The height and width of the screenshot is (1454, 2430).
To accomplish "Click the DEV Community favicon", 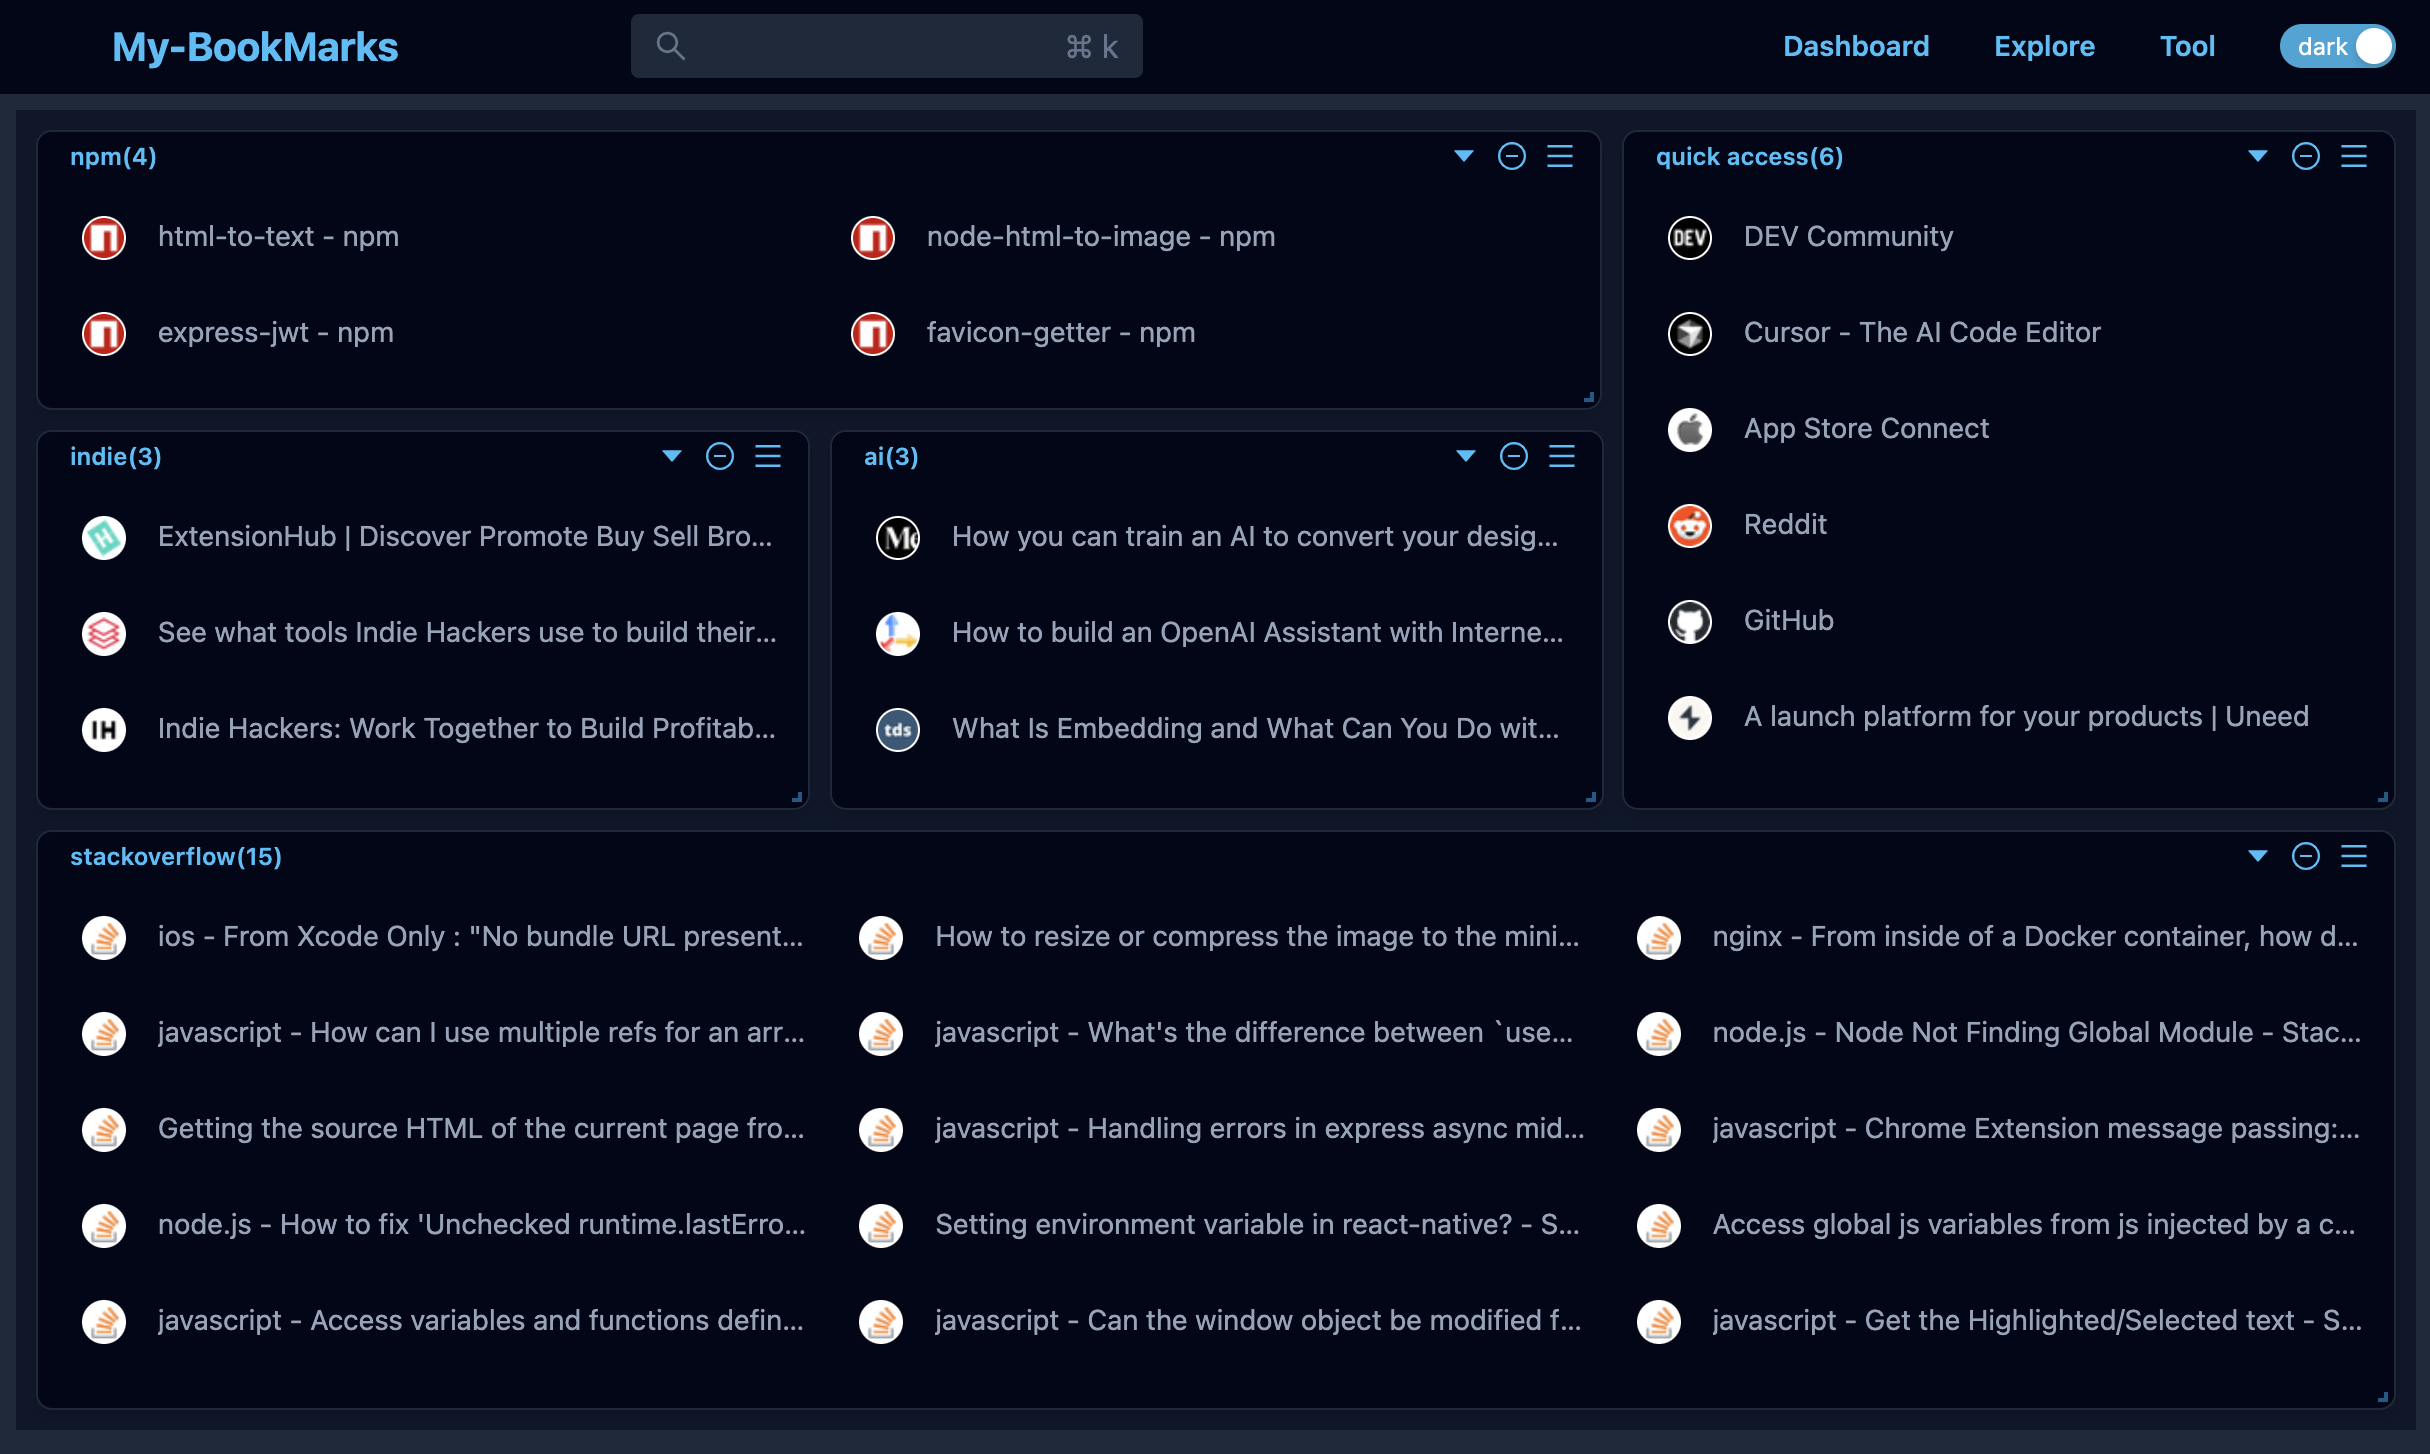I will 1690,237.
